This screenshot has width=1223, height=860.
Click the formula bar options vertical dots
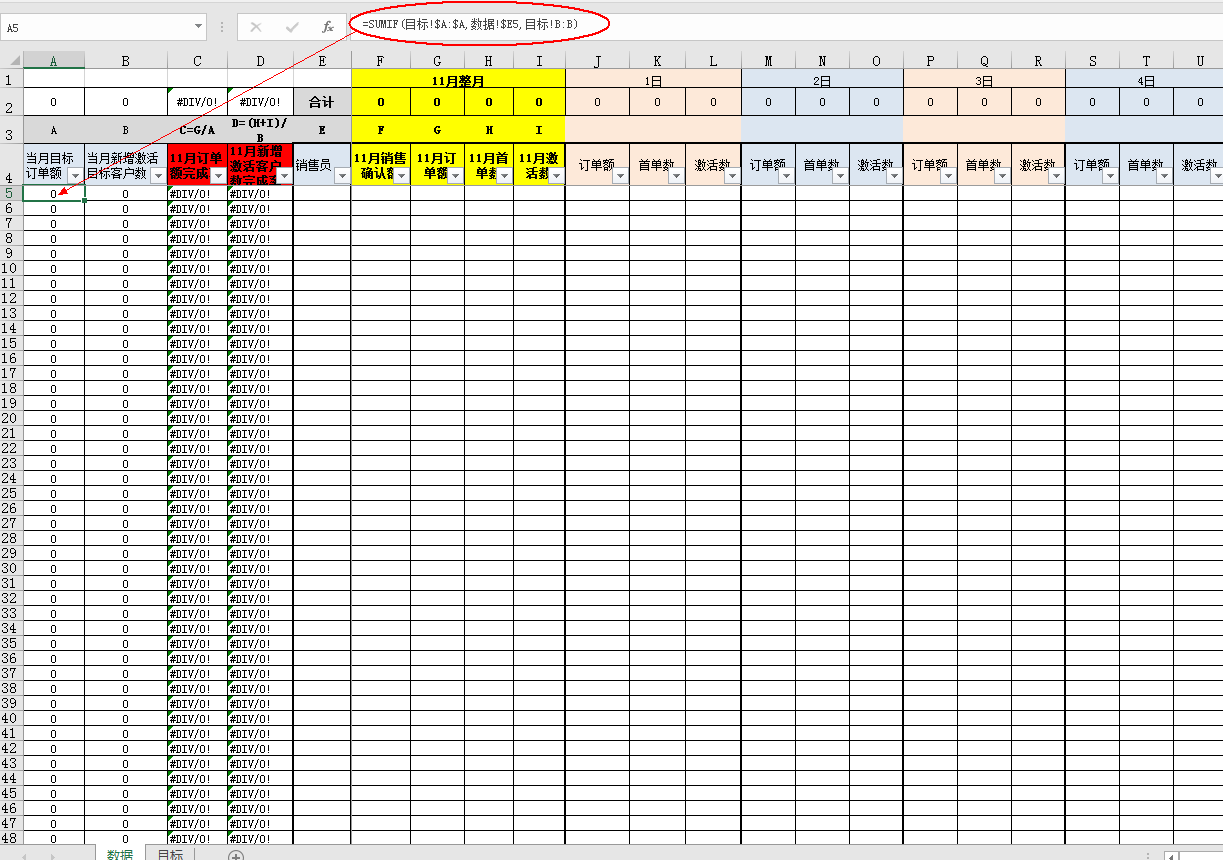click(222, 27)
